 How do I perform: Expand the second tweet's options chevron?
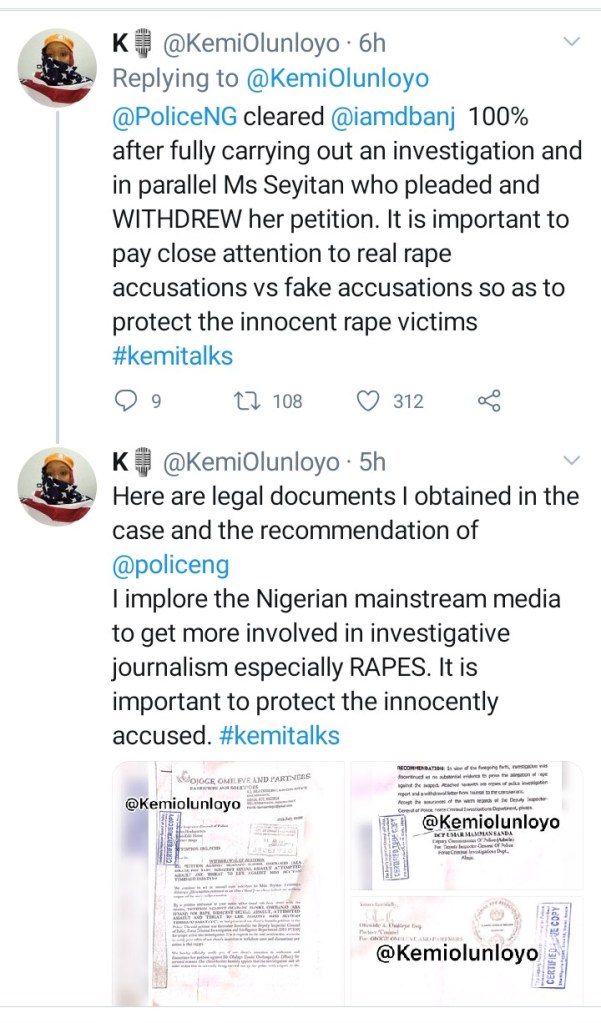point(572,461)
